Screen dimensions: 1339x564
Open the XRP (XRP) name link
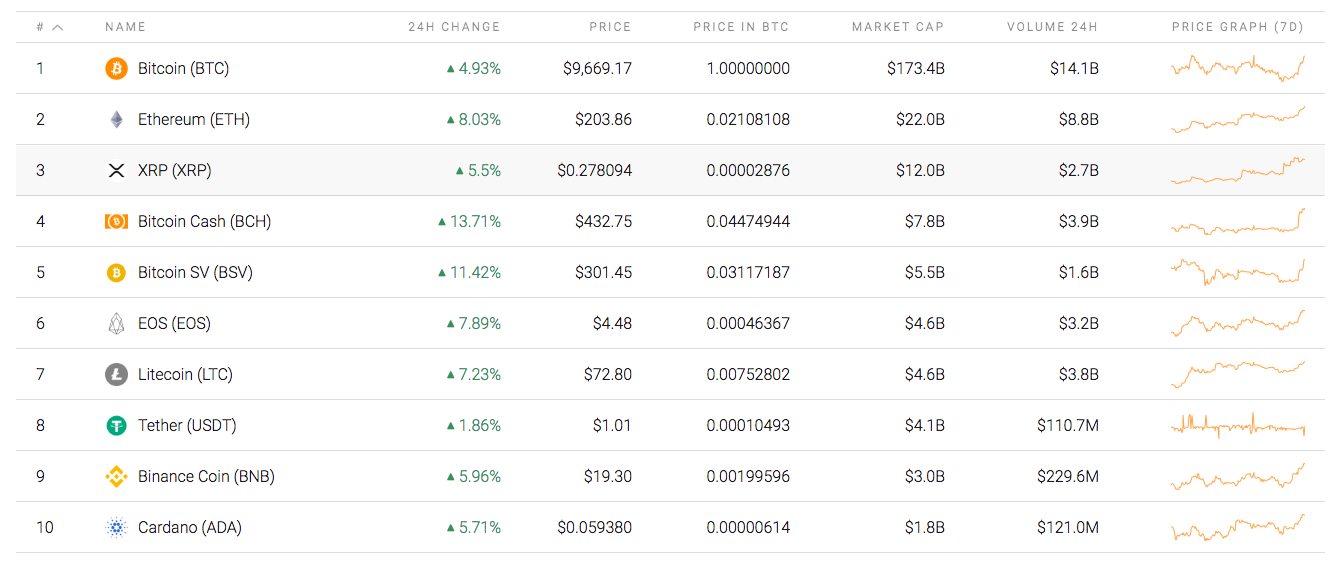(x=175, y=170)
